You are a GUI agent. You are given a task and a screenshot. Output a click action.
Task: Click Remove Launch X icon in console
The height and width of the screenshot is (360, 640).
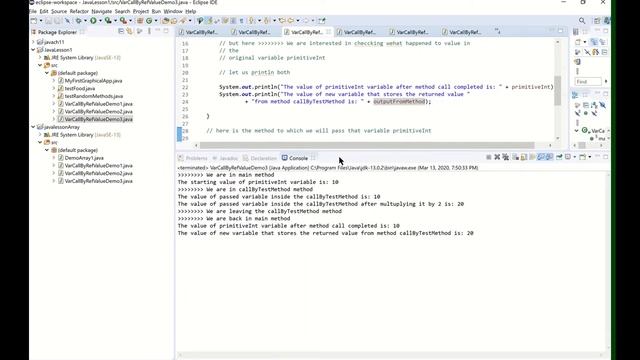497,157
